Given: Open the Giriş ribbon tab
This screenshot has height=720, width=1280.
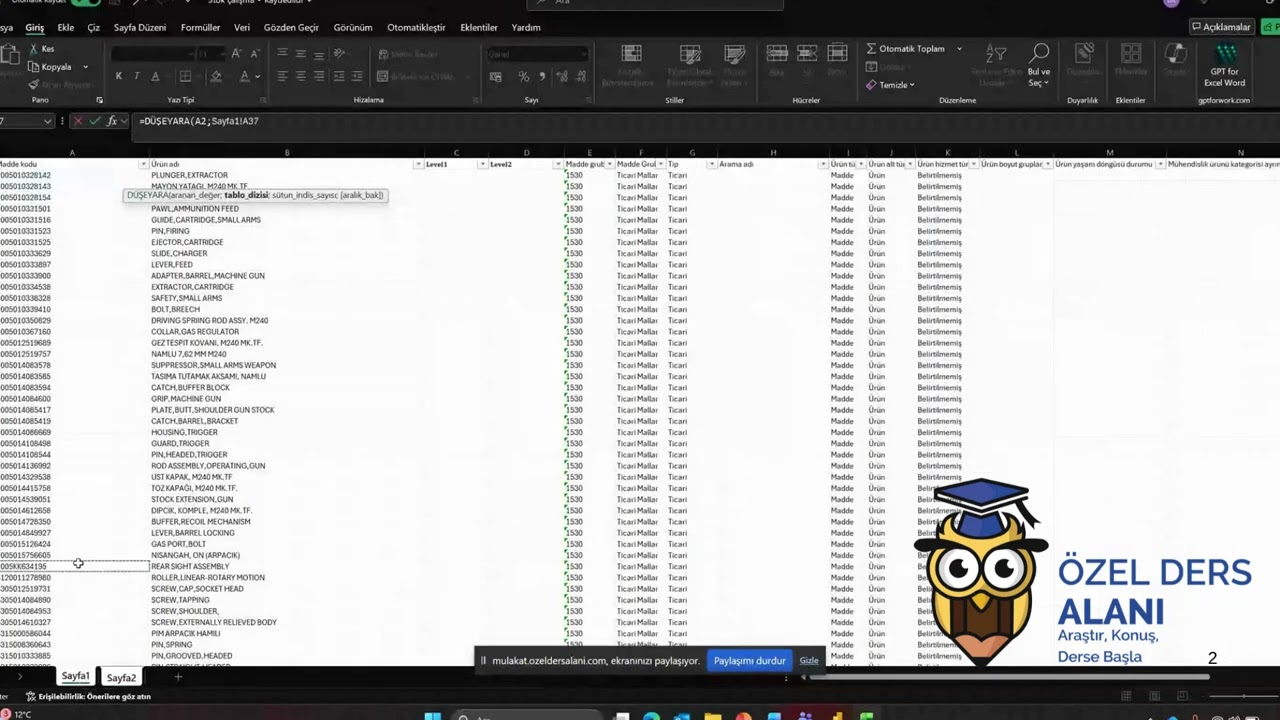Looking at the screenshot, I should coord(34,27).
